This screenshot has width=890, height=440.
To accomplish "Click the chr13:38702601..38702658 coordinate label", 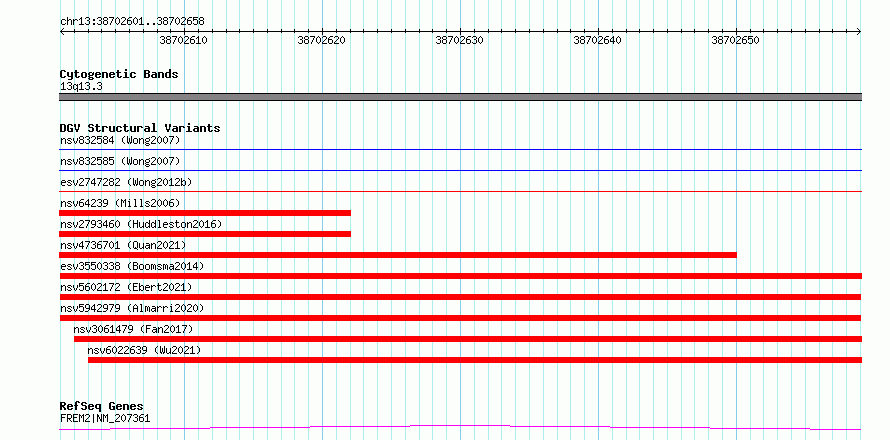I will pyautogui.click(x=132, y=22).
